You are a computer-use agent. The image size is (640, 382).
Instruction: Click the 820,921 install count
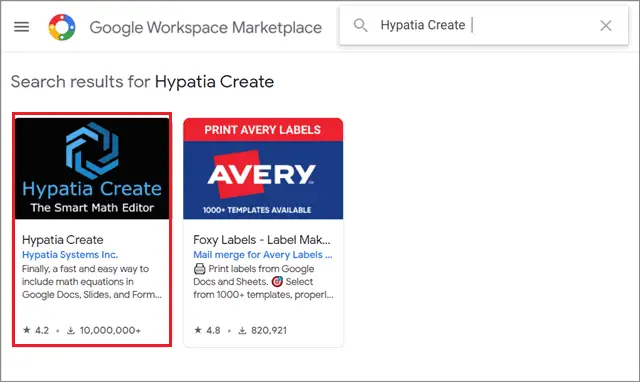[x=269, y=330]
